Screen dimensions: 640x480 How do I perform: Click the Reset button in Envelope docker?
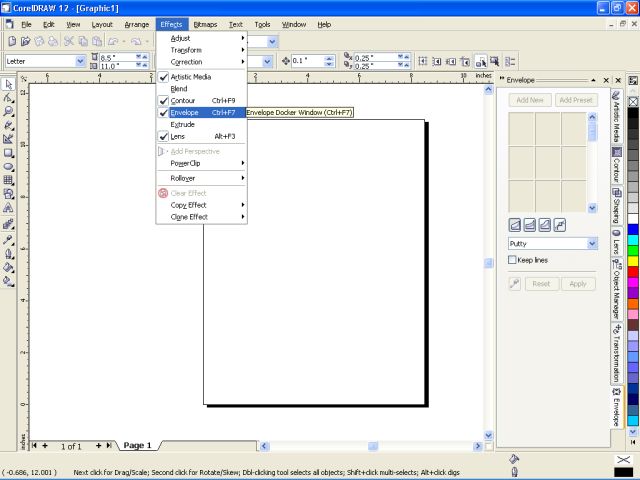tap(541, 284)
